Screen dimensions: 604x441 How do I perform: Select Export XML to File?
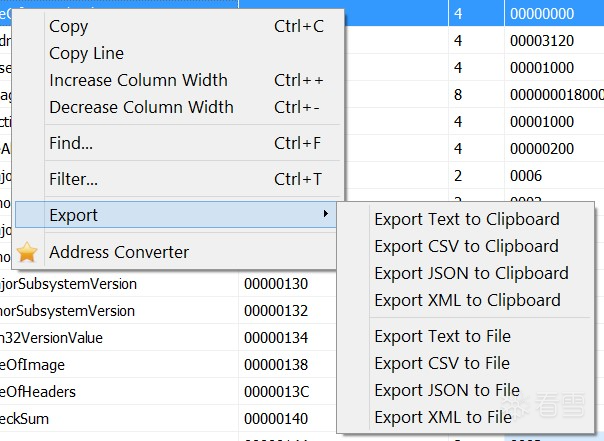coord(443,417)
